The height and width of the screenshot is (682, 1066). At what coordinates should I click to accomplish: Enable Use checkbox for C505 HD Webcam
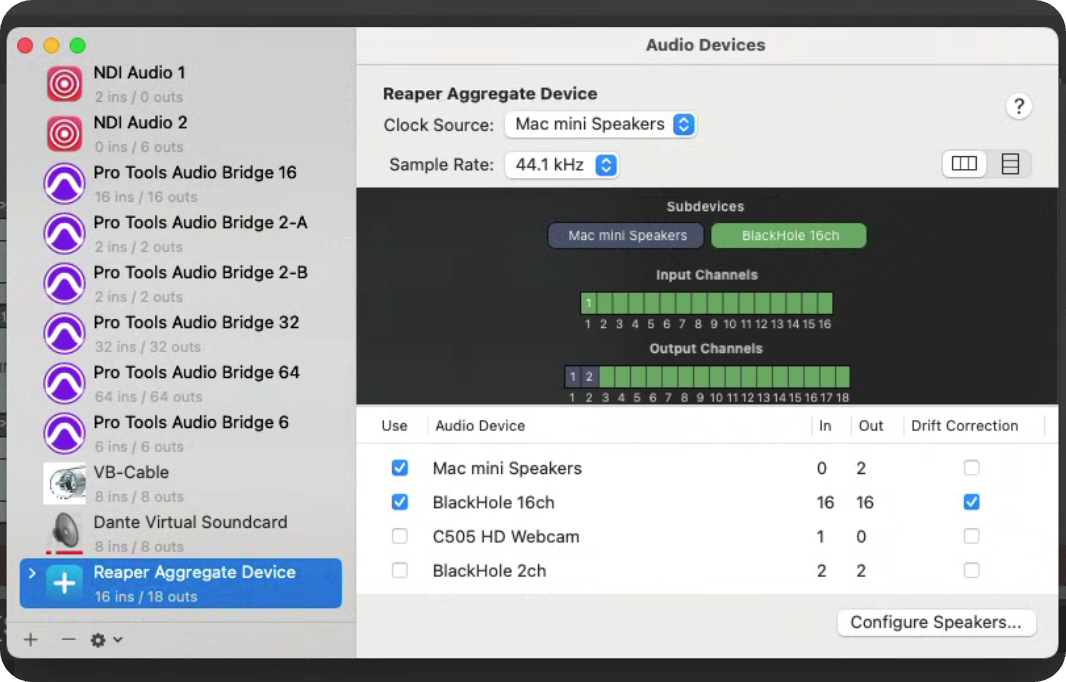(400, 536)
